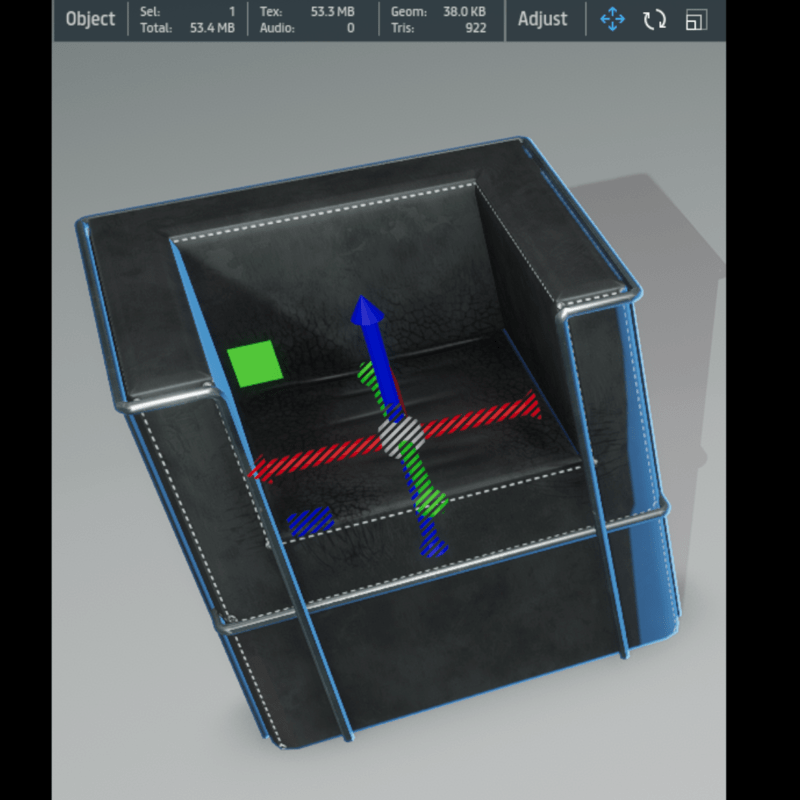Select the Move transform tool icon

612,20
